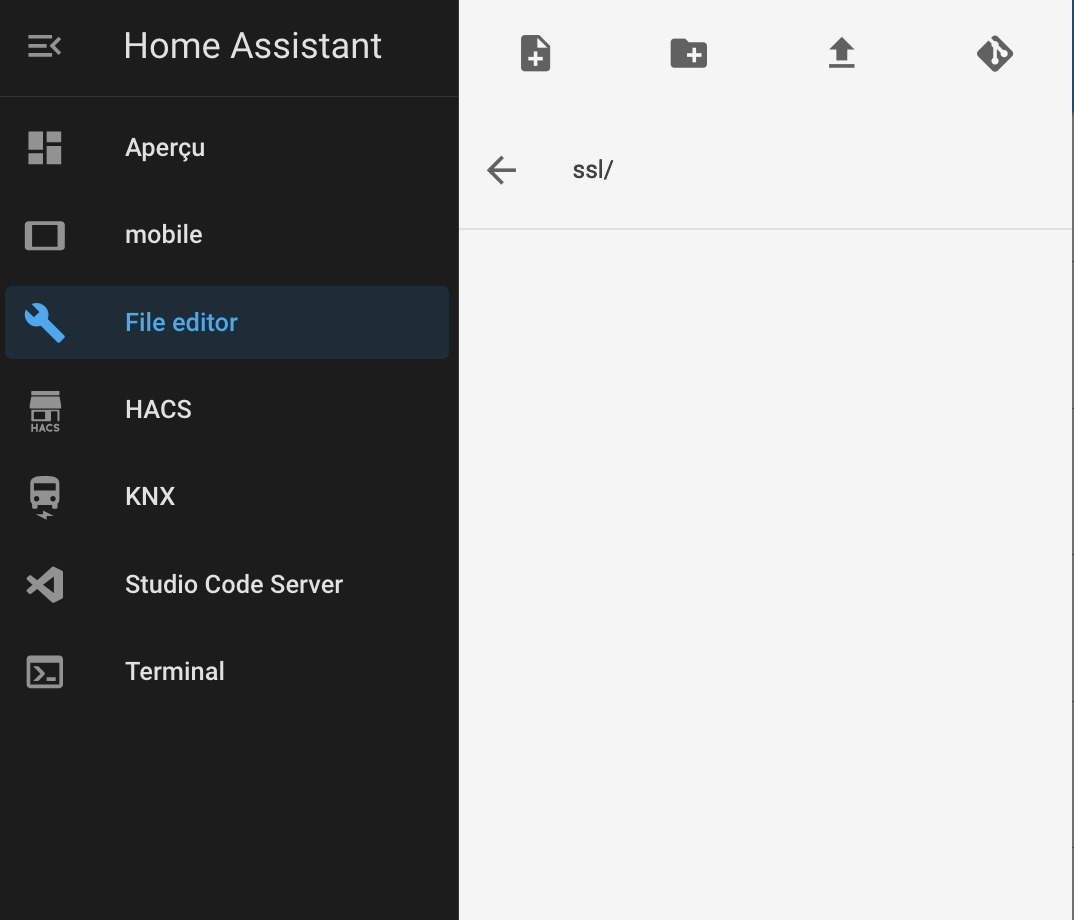Click the ssl/ path label
The image size is (1074, 920).
[x=592, y=170]
